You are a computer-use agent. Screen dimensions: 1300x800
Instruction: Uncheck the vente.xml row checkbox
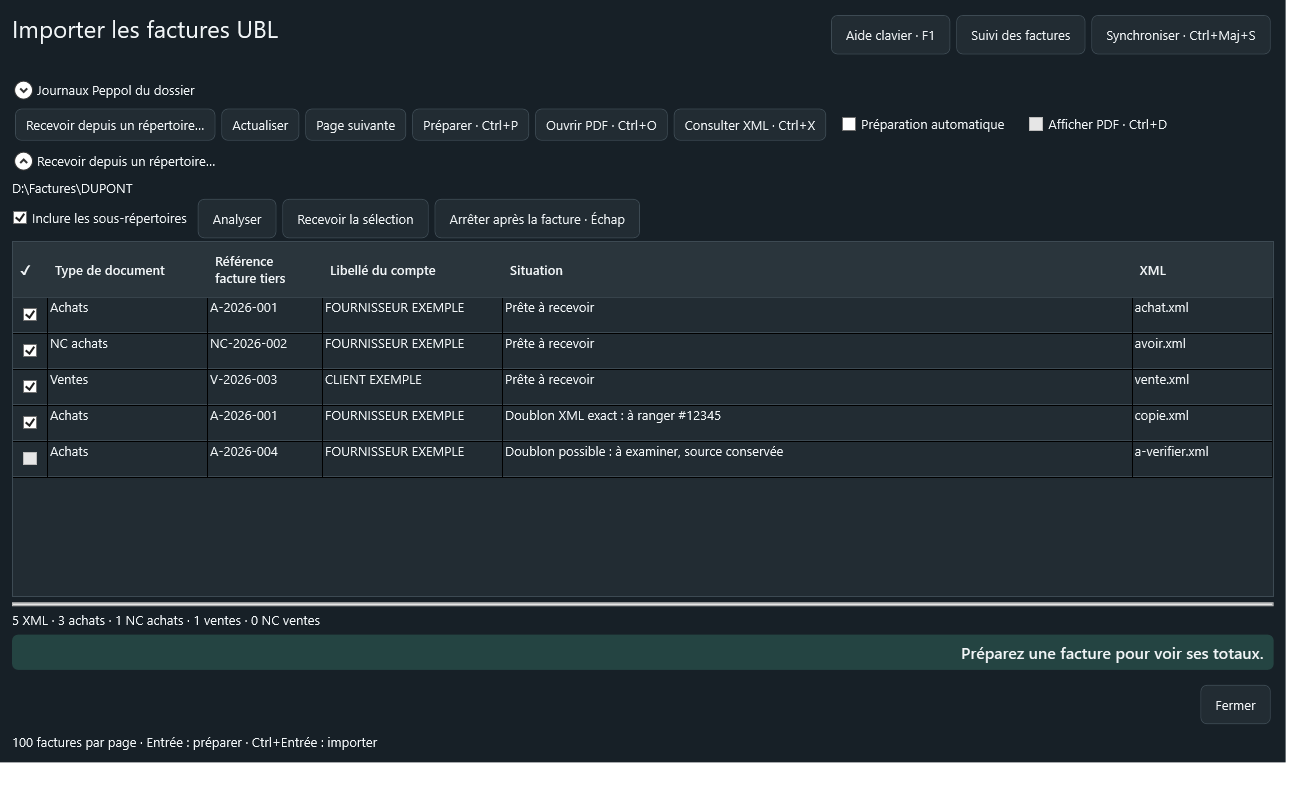30,387
